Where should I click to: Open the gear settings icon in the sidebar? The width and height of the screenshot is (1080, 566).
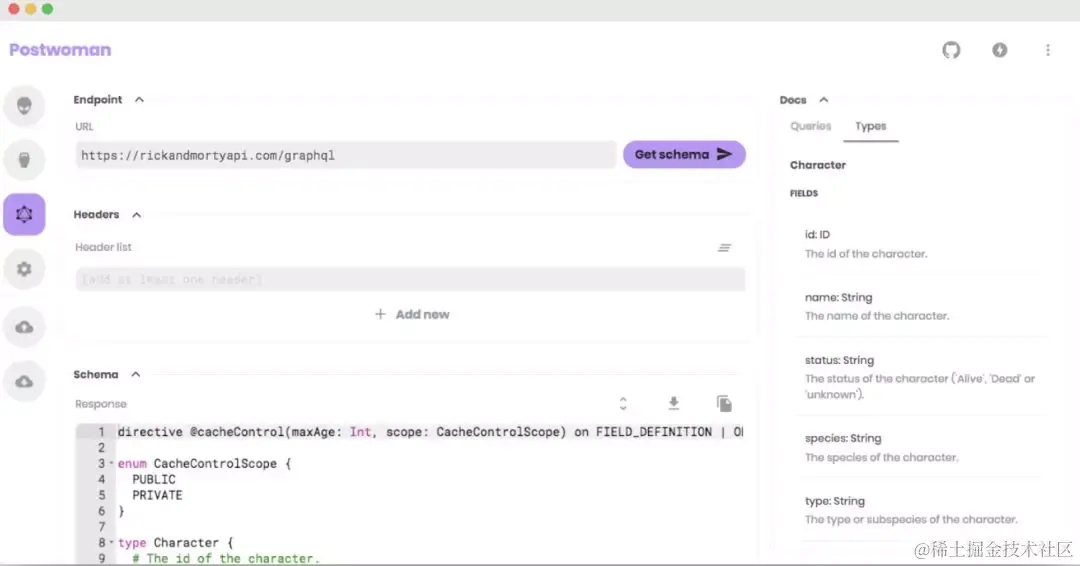point(24,269)
